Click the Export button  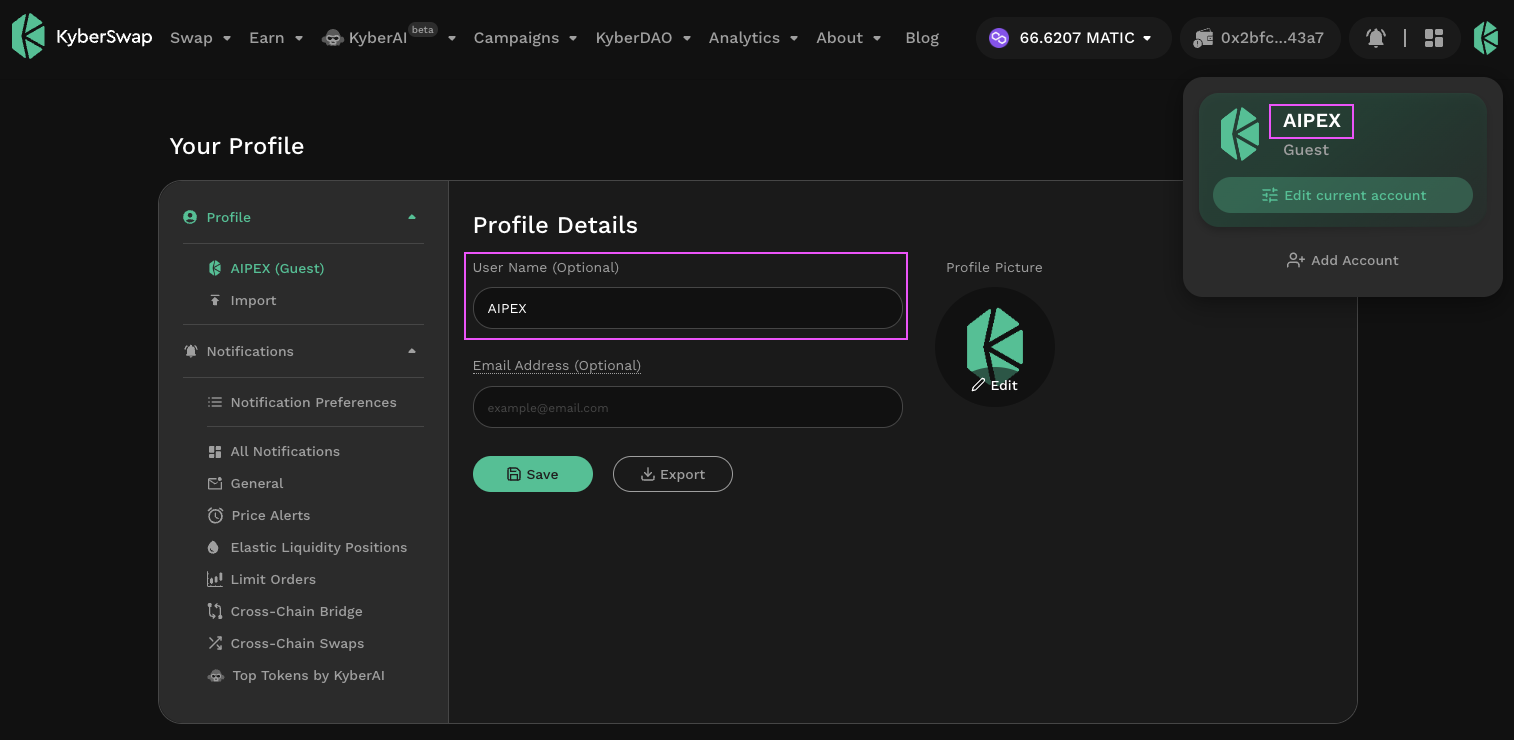coord(672,474)
